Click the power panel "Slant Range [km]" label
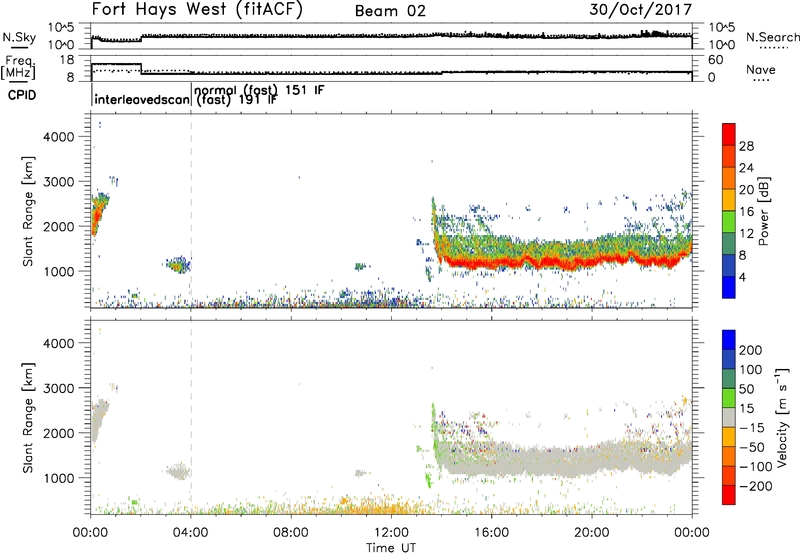 [x=28, y=211]
